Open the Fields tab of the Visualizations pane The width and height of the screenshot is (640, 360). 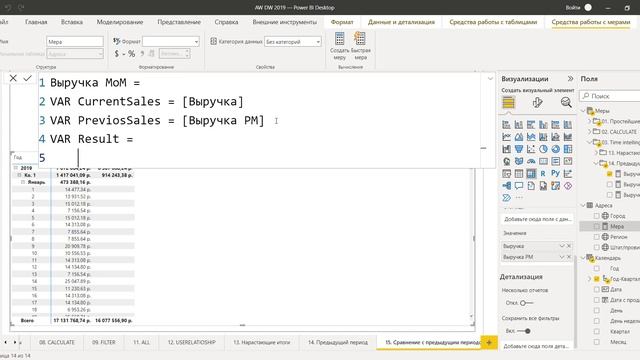pyautogui.click(x=508, y=102)
